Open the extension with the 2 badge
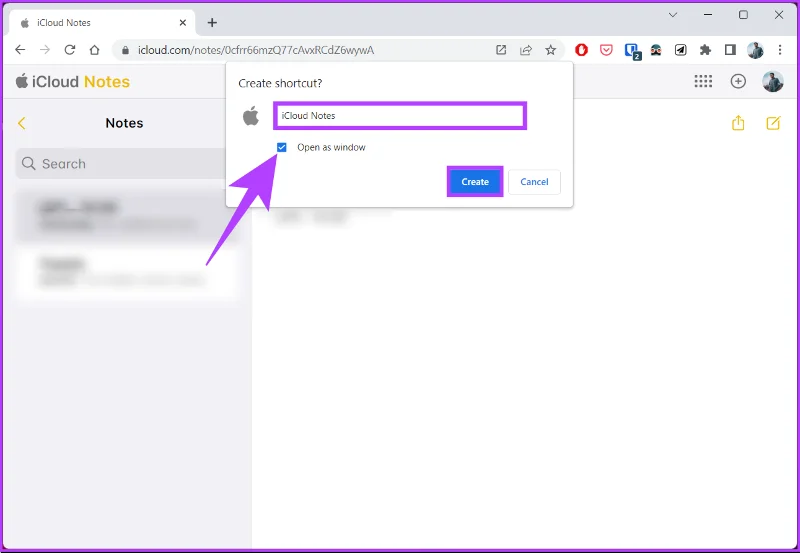This screenshot has width=800, height=553. click(632, 51)
